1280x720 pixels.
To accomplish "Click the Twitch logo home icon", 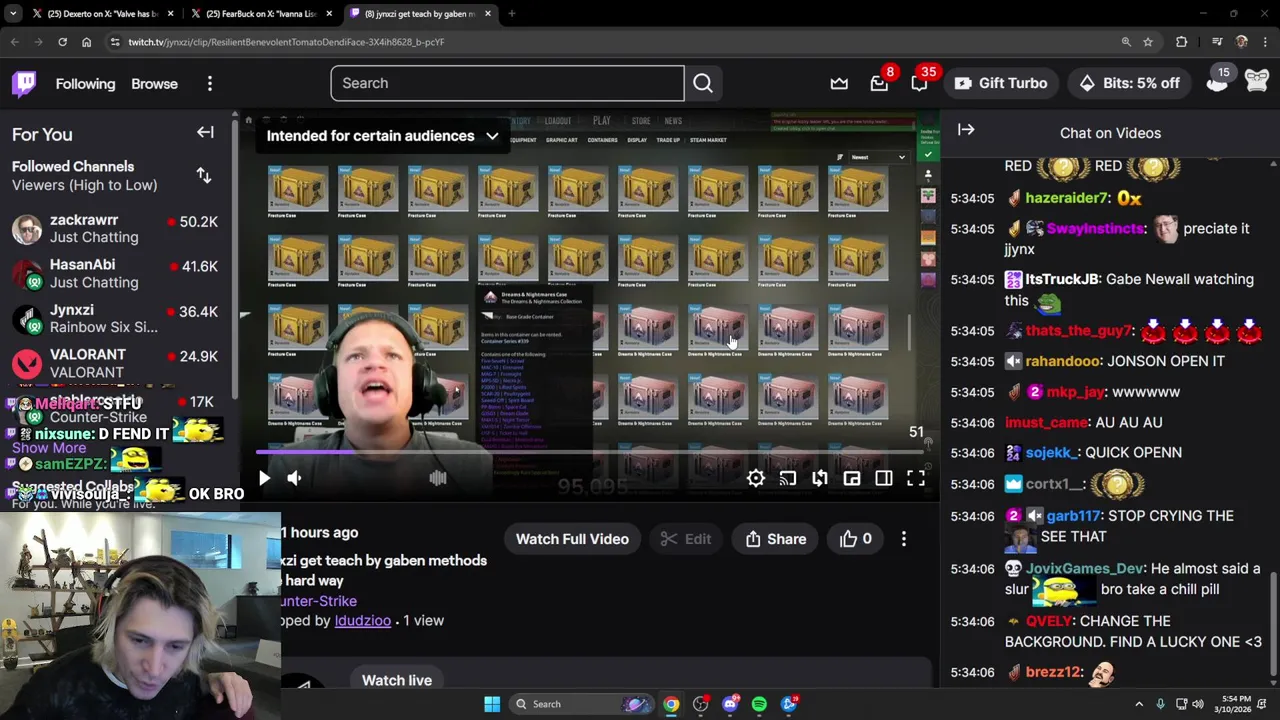I will [25, 83].
